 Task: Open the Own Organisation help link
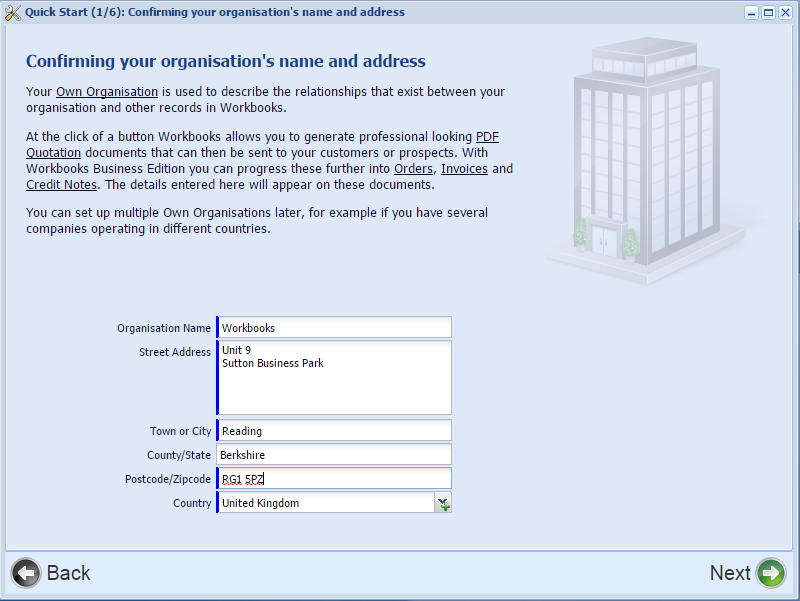(x=107, y=92)
